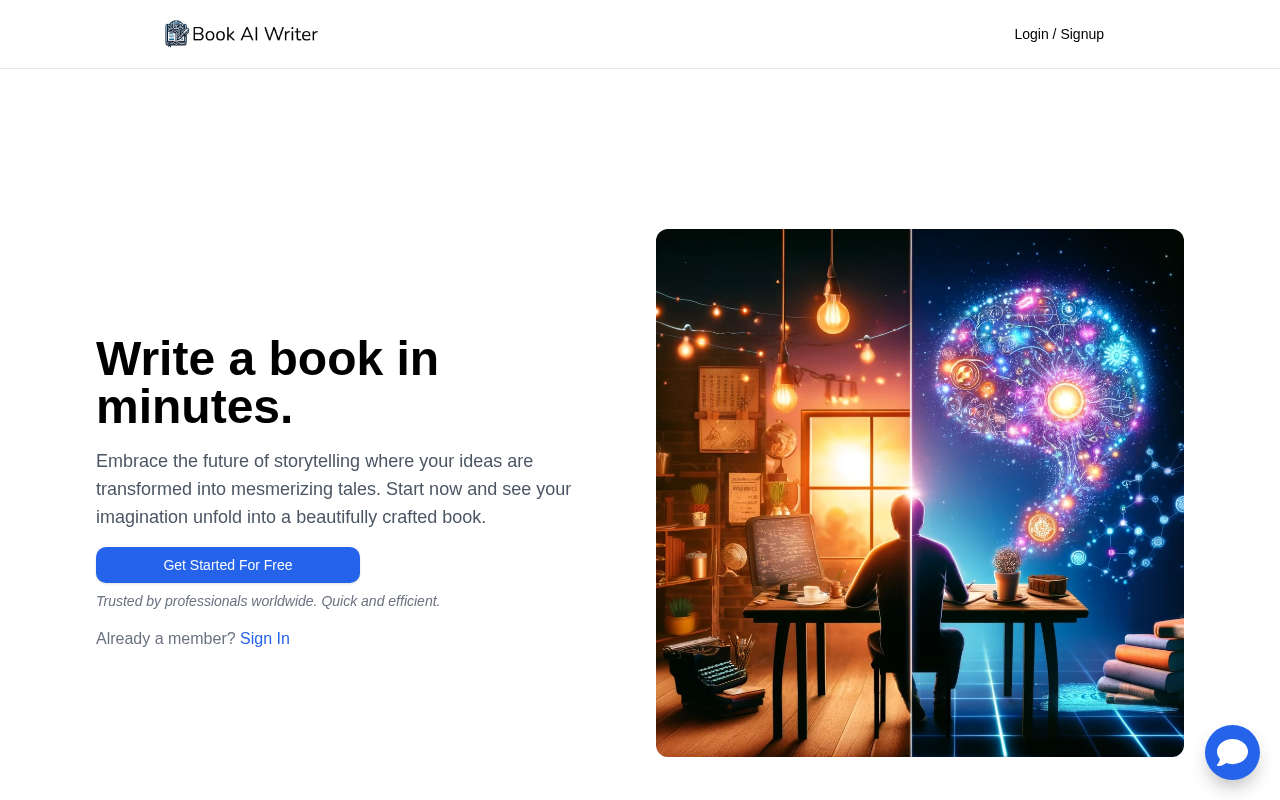Select the Login portion of Login / Signup
The height and width of the screenshot is (800, 1280).
point(1031,33)
